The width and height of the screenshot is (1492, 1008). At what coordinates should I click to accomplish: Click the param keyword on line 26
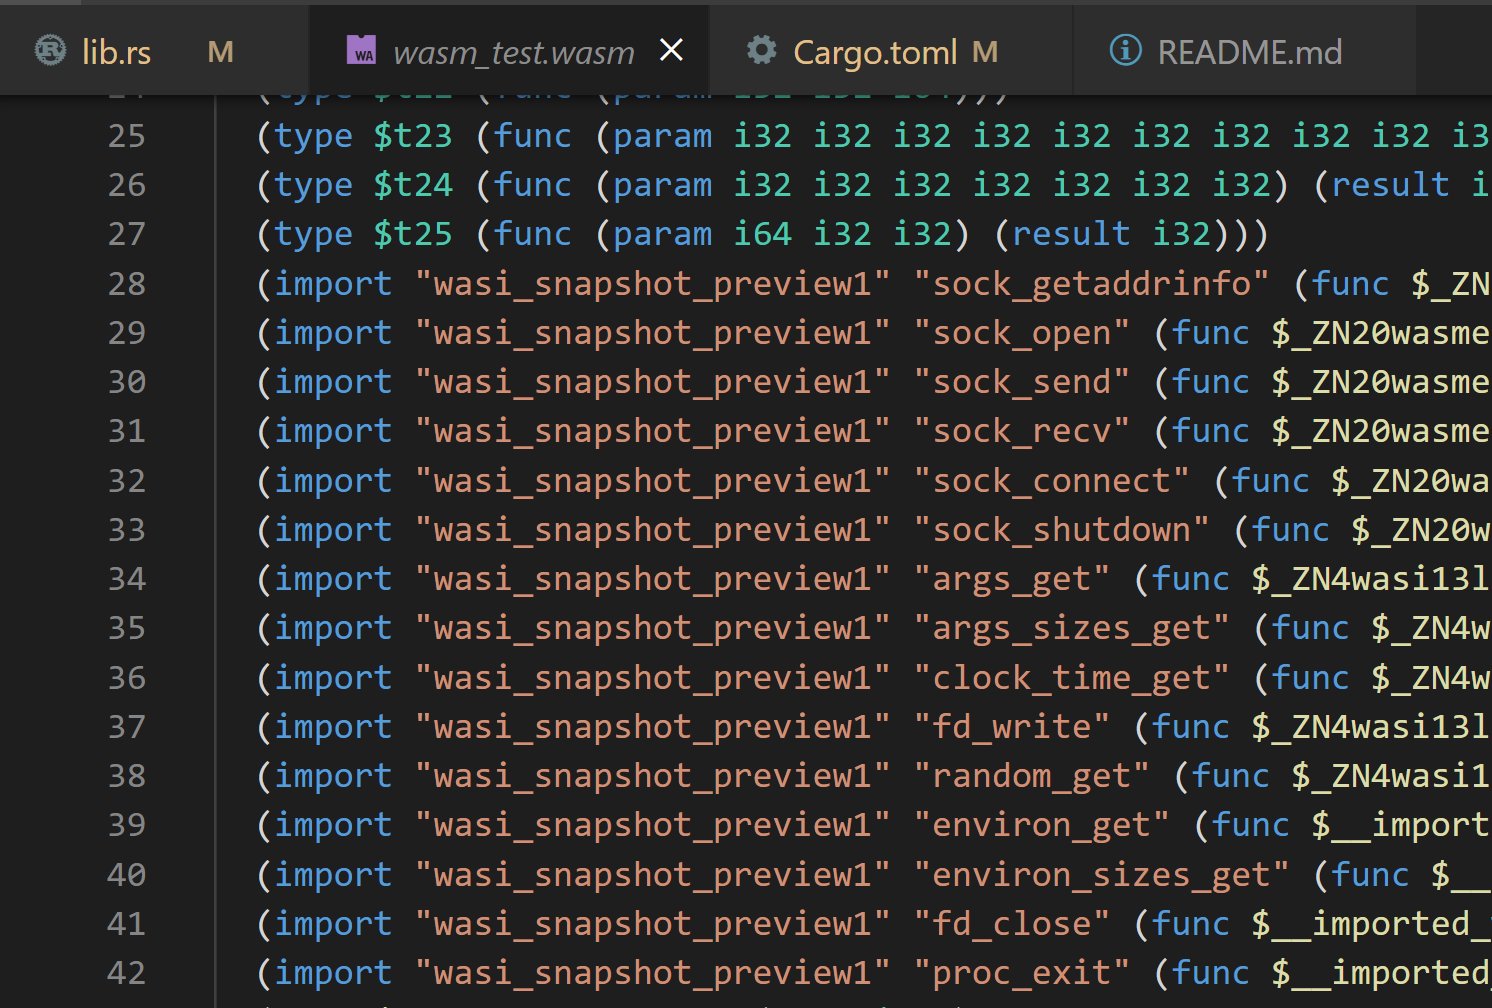(663, 185)
